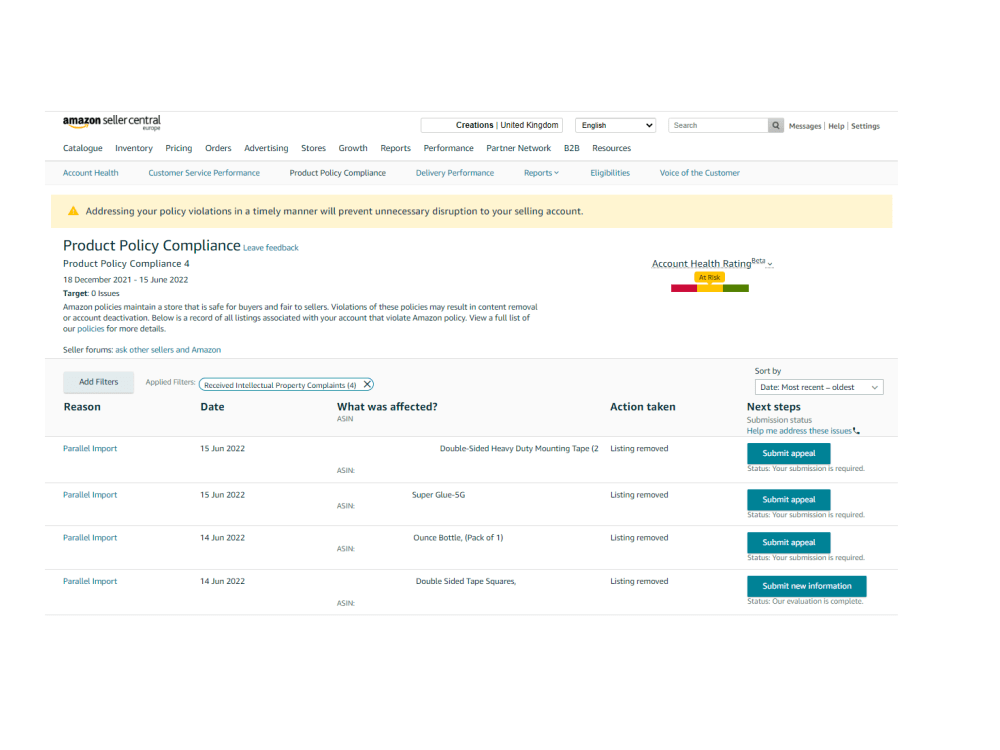The image size is (1000, 750).
Task: Open Parallel Import reason for Ounce Bottle row
Action: click(90, 538)
